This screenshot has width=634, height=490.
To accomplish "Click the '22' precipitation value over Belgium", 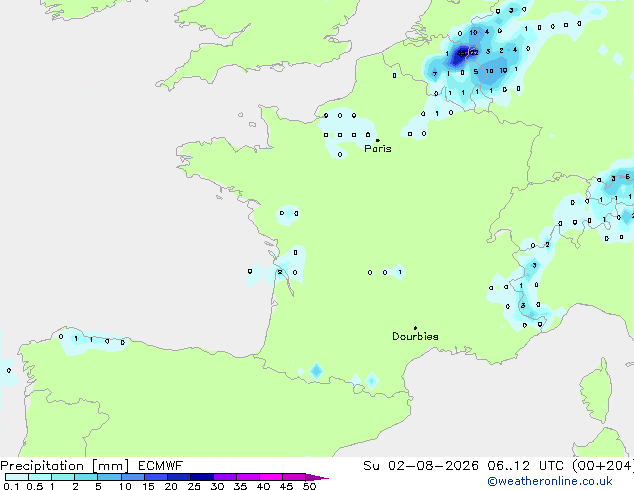I will (474, 52).
